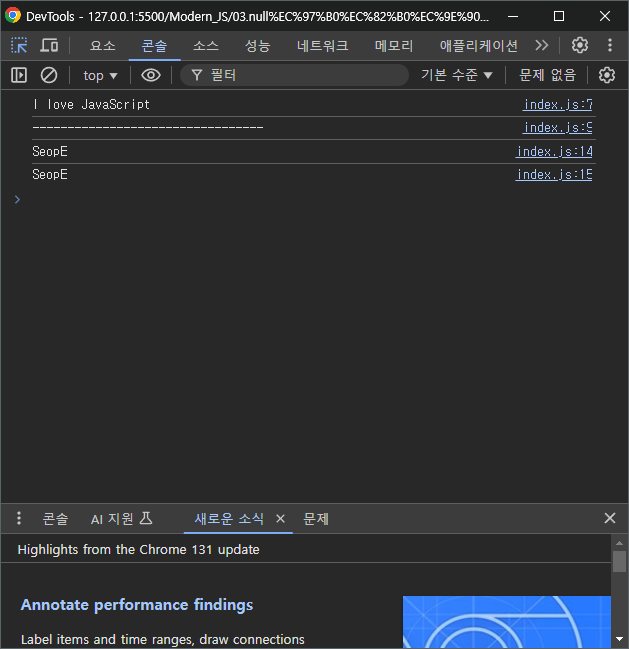Open the 애플리케이션 tab
This screenshot has height=649, width=629.
(478, 45)
